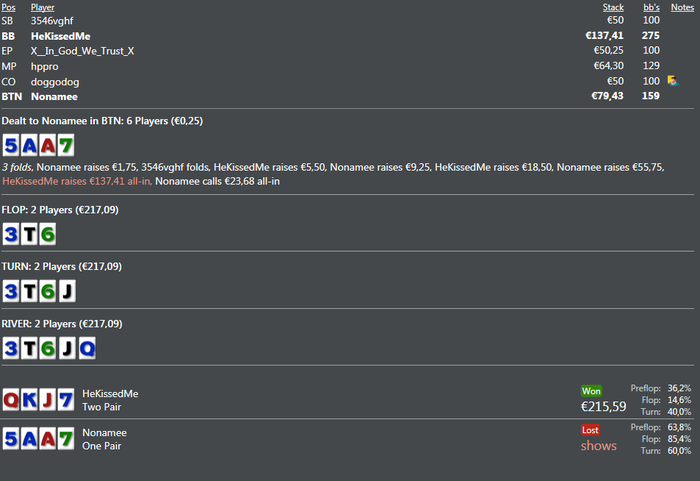Click the red Q card in HeKissedMe's showdown hand
Image resolution: width=700 pixels, height=481 pixels.
point(11,401)
